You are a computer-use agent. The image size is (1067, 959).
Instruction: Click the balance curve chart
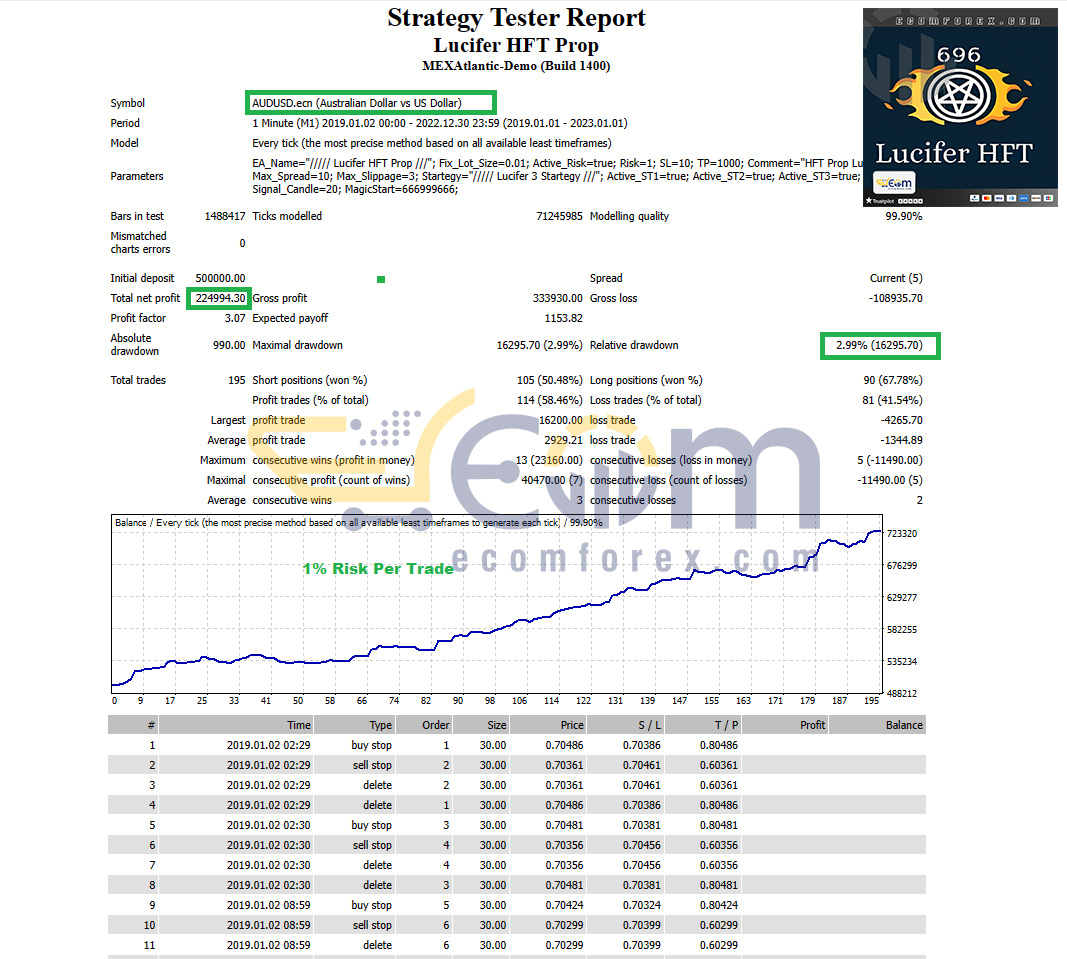click(x=497, y=604)
